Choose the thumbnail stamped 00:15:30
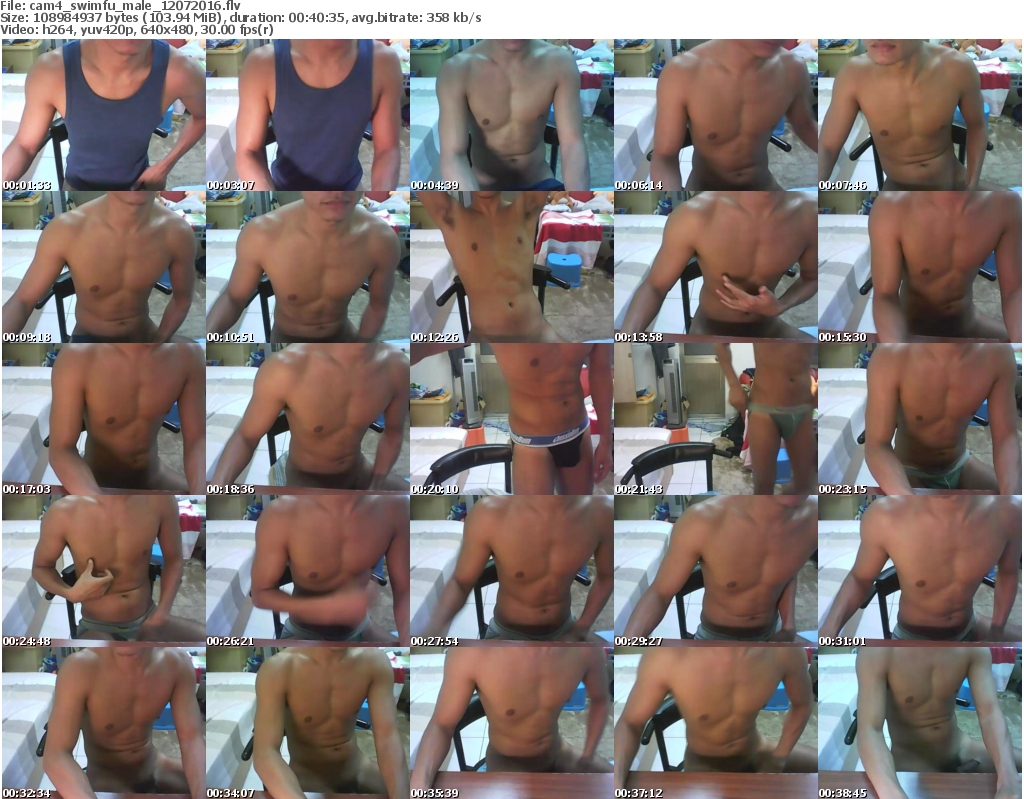The image size is (1024, 799). tap(920, 267)
